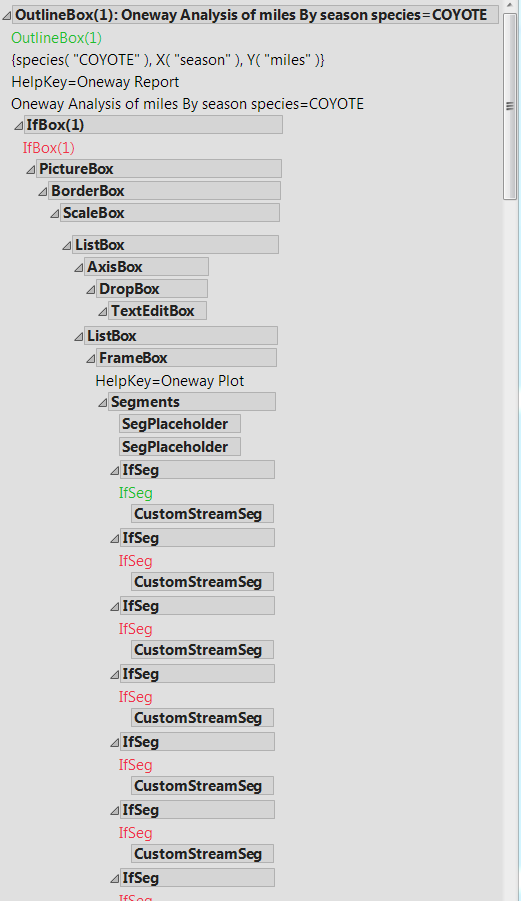Collapse the AxisBox node triangle

click(x=79, y=268)
